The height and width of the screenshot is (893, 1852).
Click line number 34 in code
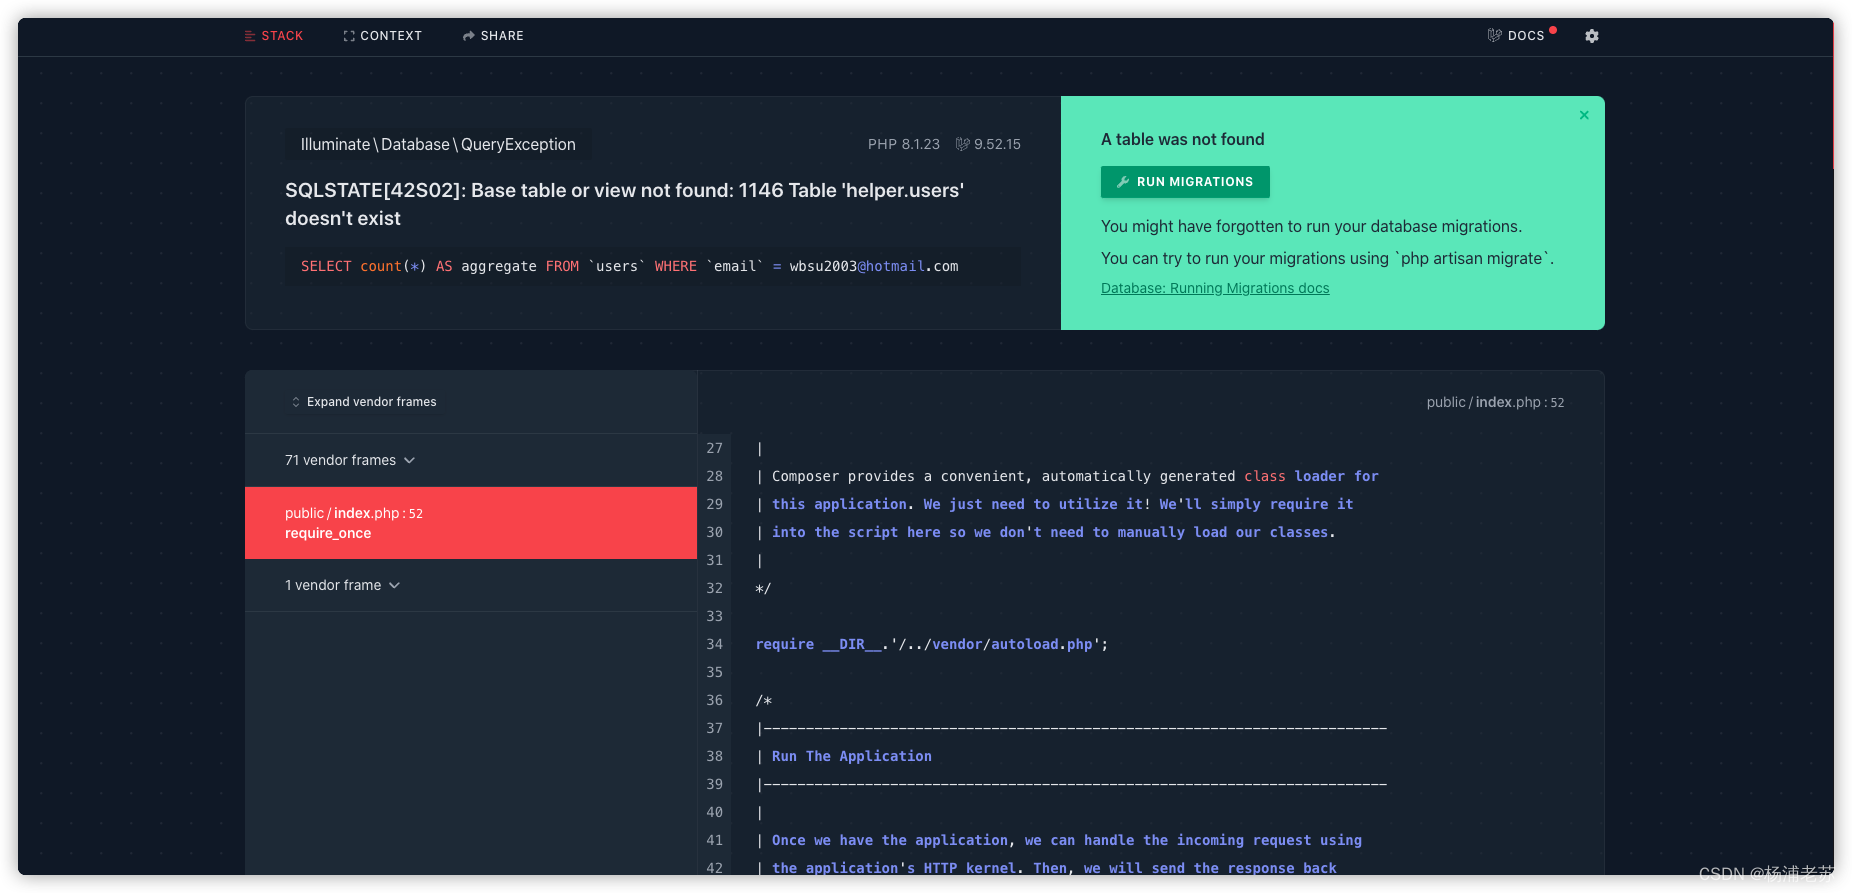pyautogui.click(x=714, y=644)
